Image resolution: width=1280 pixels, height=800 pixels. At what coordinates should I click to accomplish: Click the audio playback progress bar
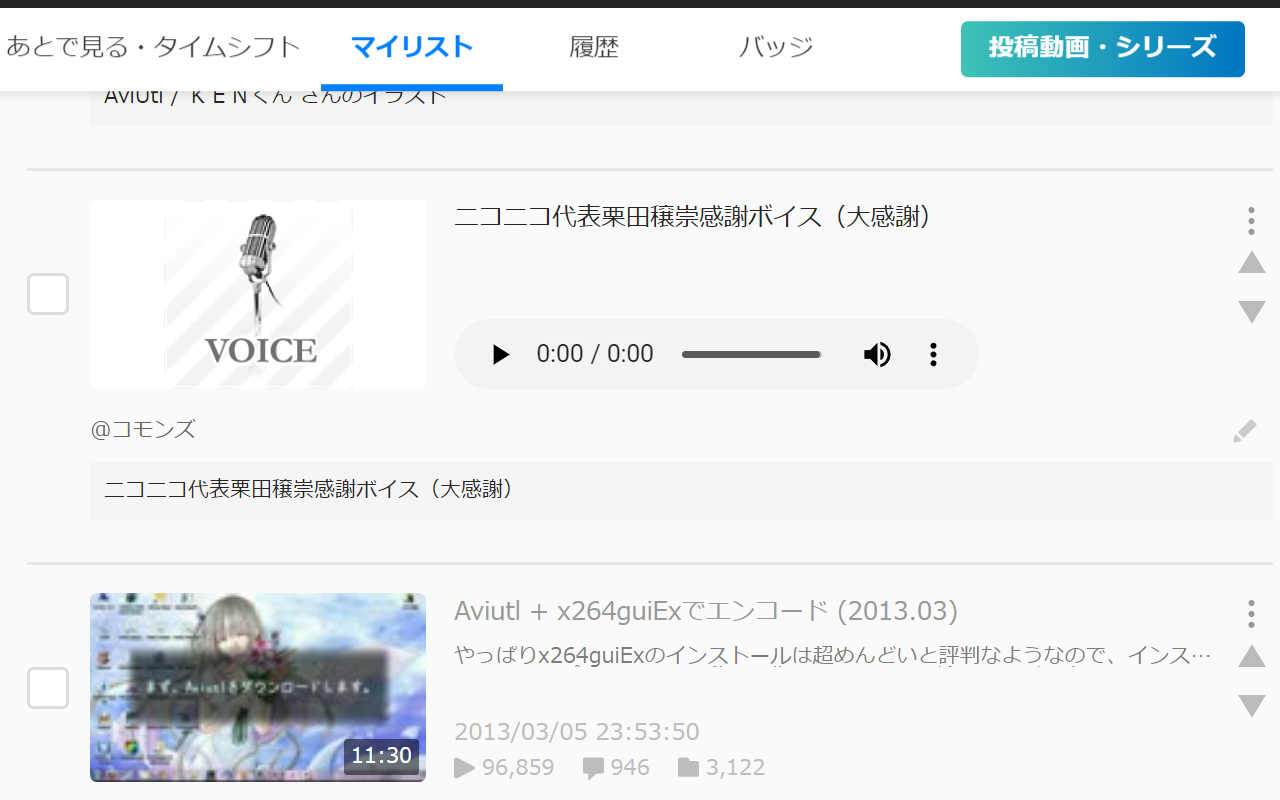[751, 354]
